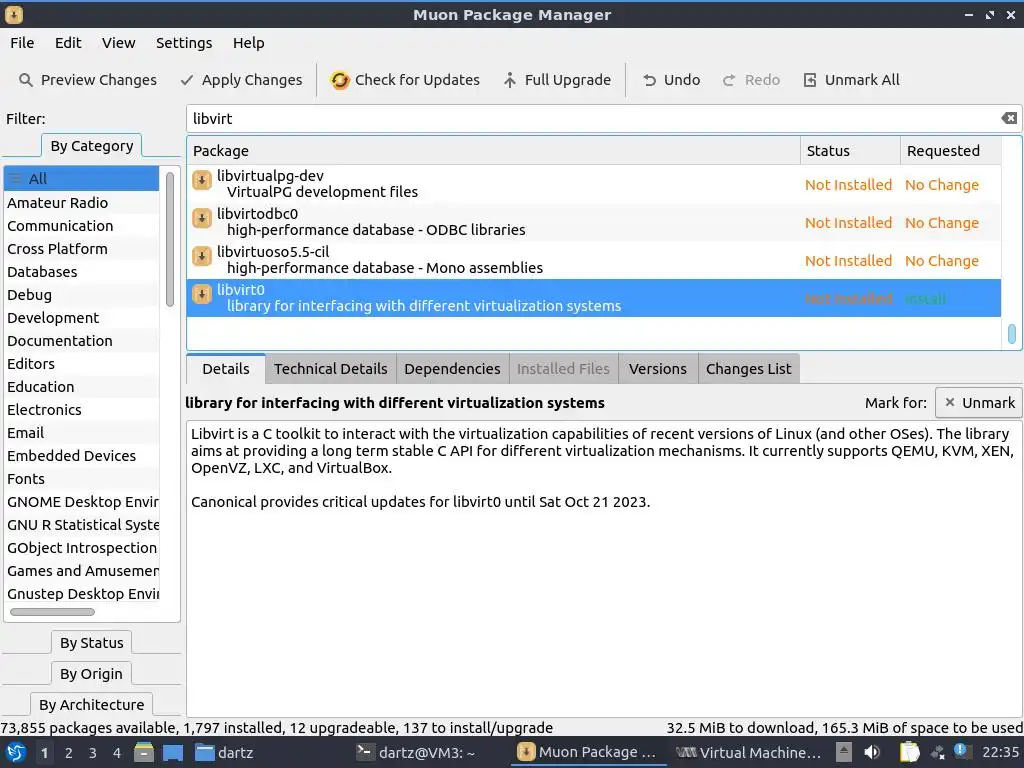Image resolution: width=1024 pixels, height=768 pixels.
Task: Click the libvirtodbc0 package icon
Action: pyautogui.click(x=202, y=218)
